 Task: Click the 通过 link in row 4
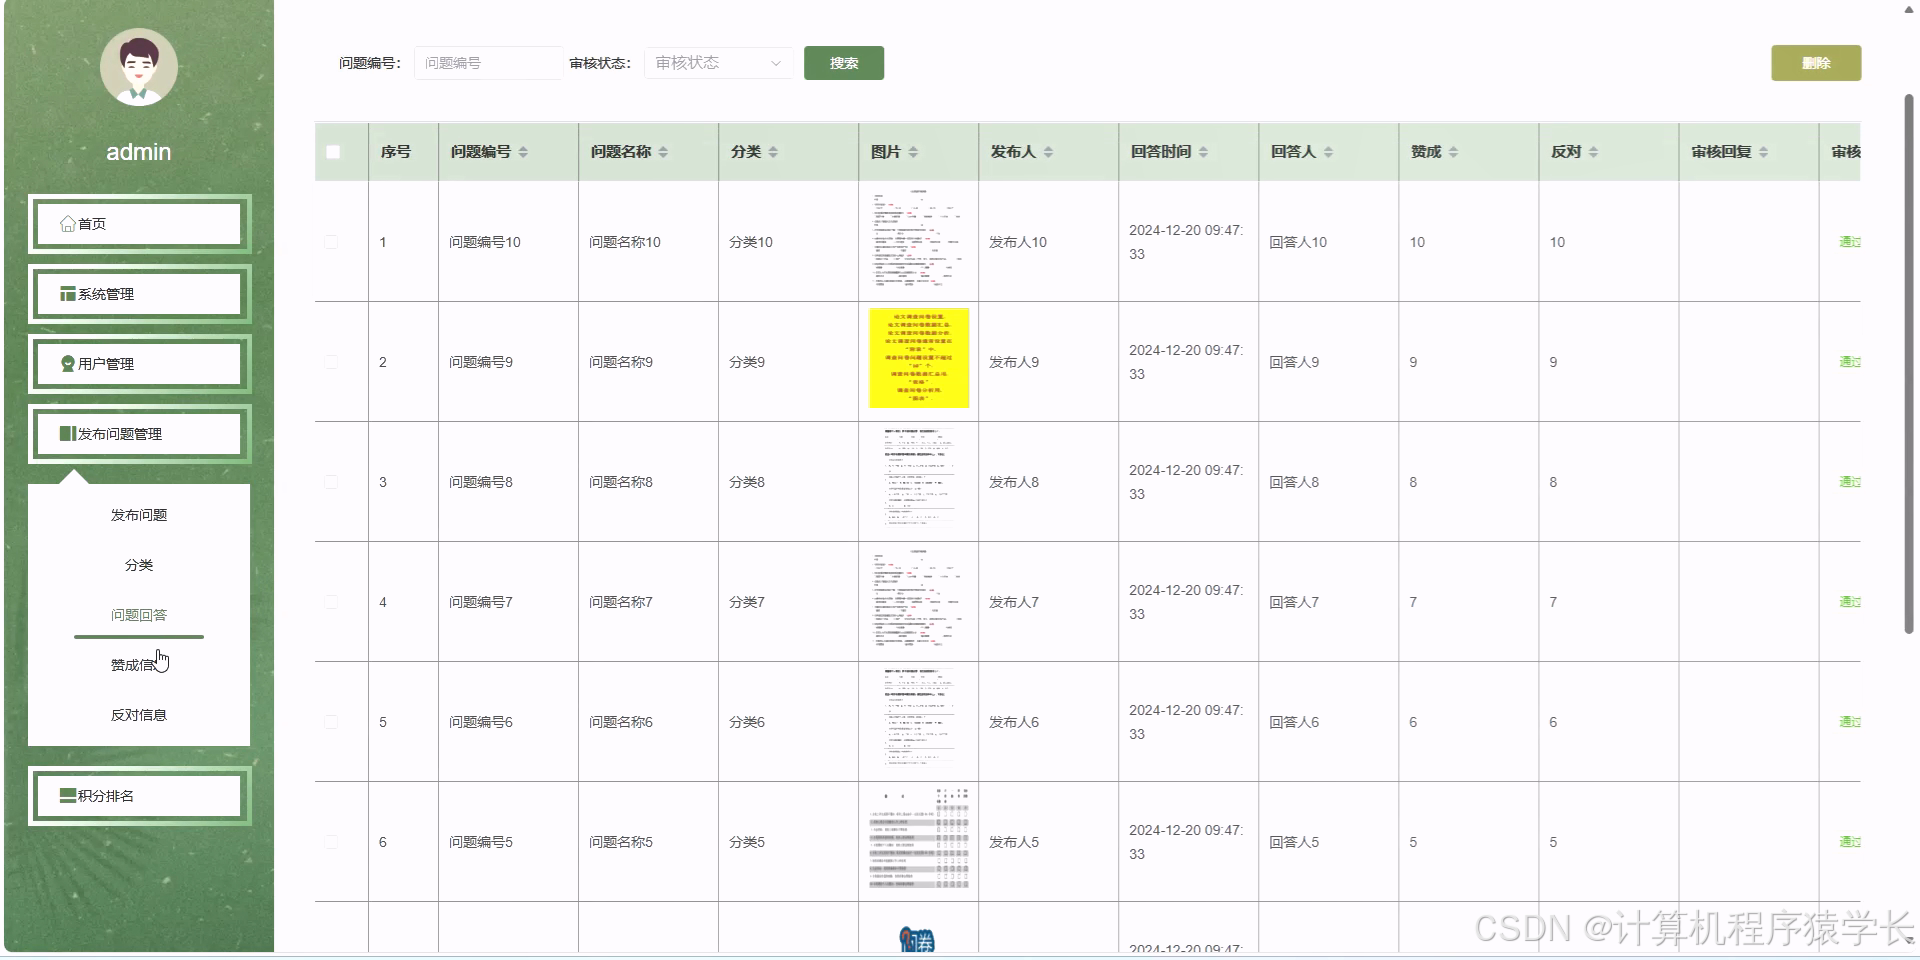pyautogui.click(x=1850, y=602)
